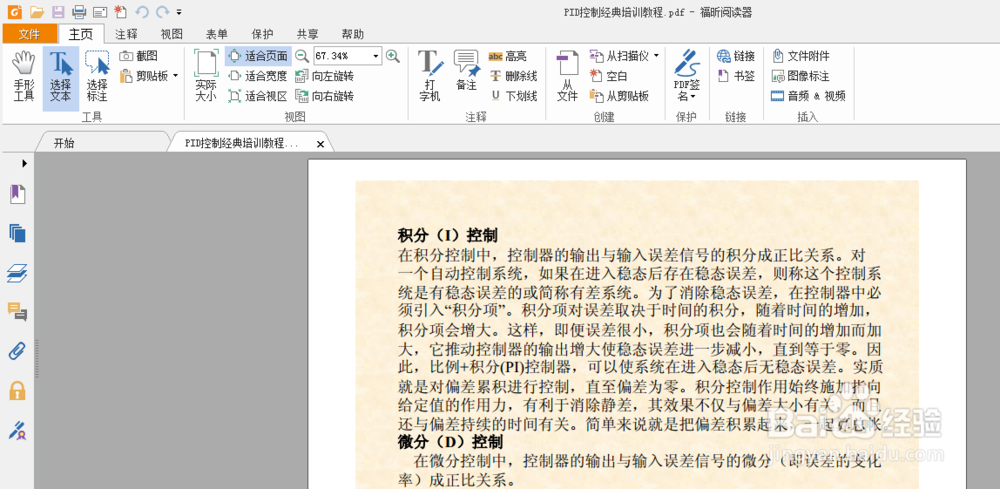Select the PID控制经典培训教程 document tab
The width and height of the screenshot is (1000, 489).
coord(242,144)
